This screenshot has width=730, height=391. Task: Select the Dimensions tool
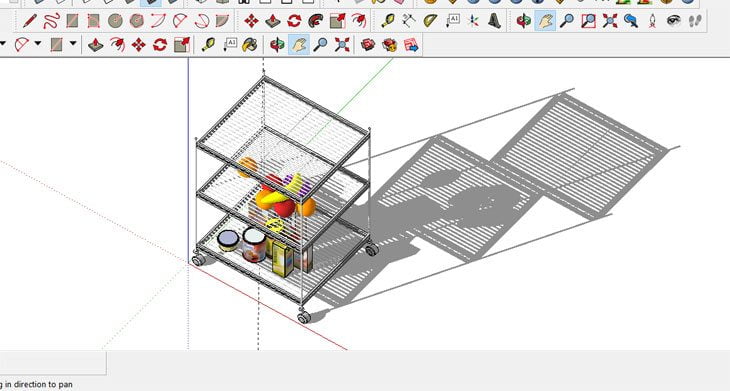pos(409,21)
